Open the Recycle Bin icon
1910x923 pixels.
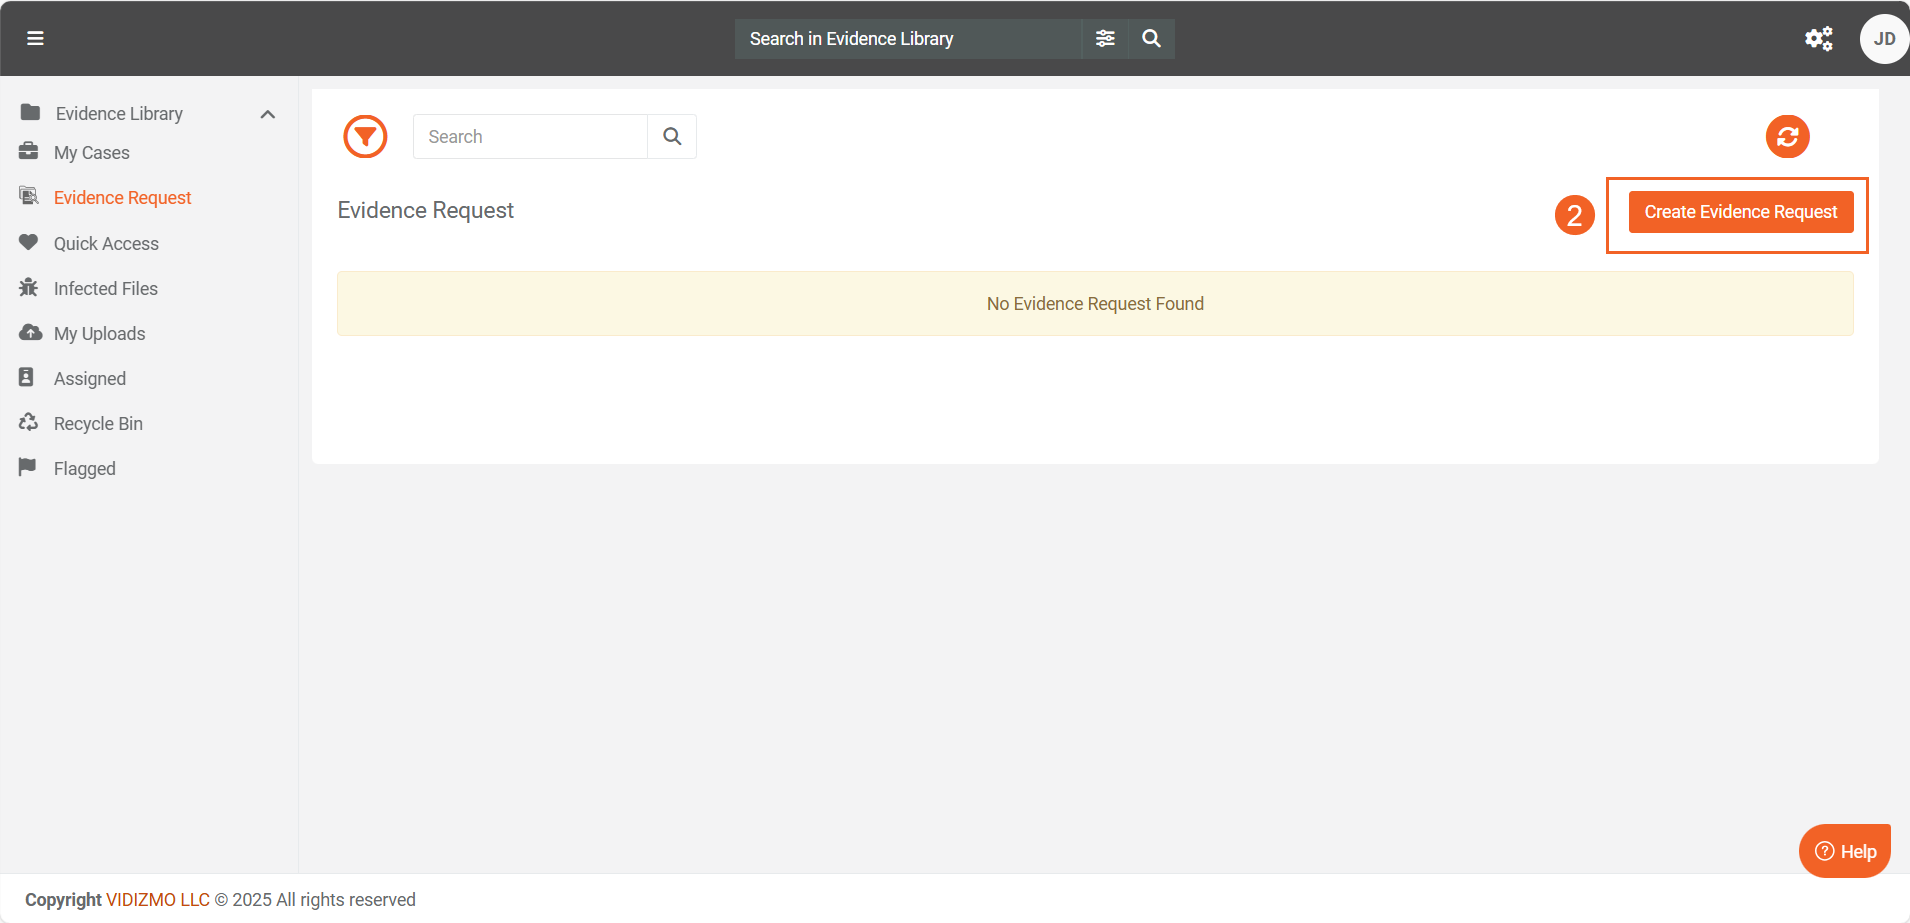tap(30, 423)
